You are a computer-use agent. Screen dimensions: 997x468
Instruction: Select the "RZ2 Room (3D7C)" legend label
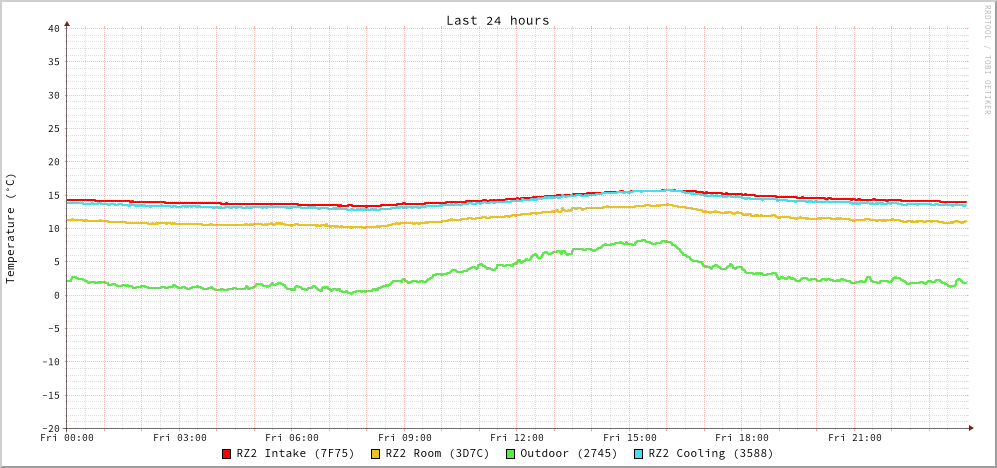437,453
